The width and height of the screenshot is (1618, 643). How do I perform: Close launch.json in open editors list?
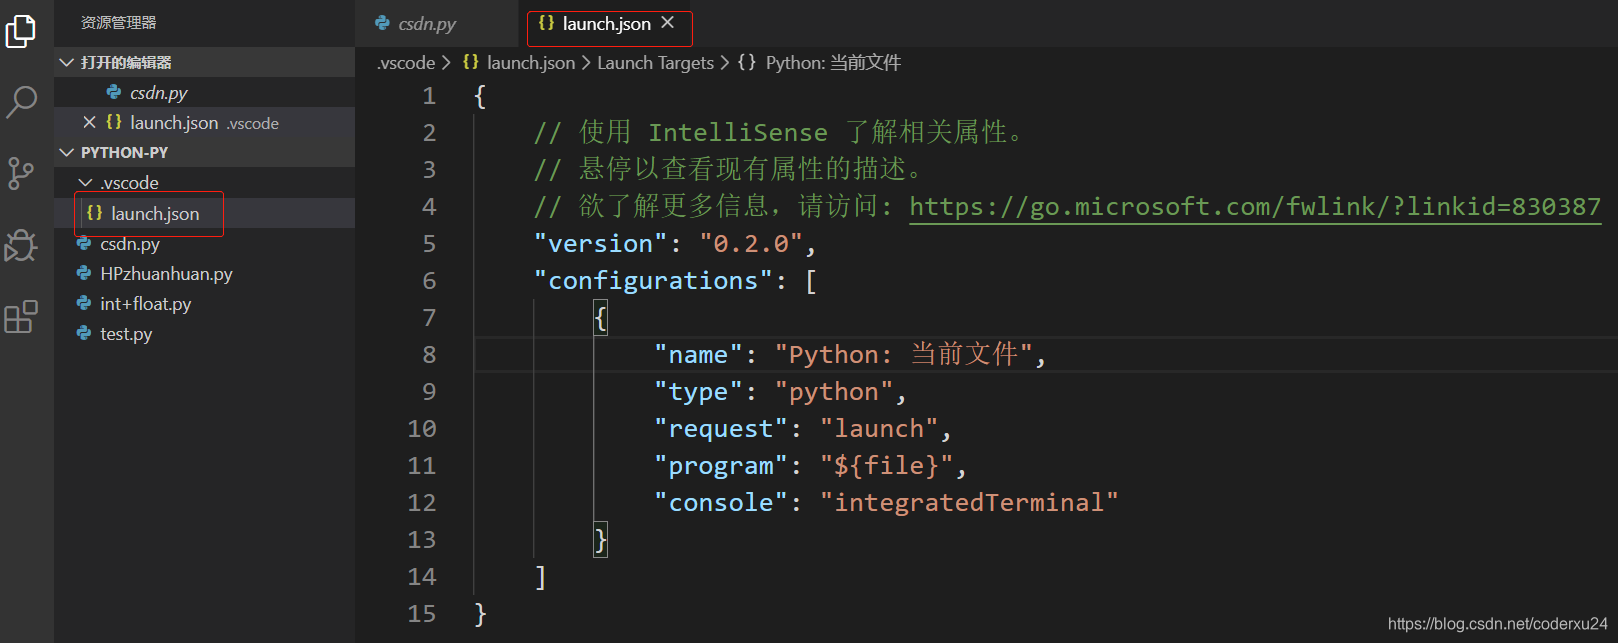coord(89,122)
